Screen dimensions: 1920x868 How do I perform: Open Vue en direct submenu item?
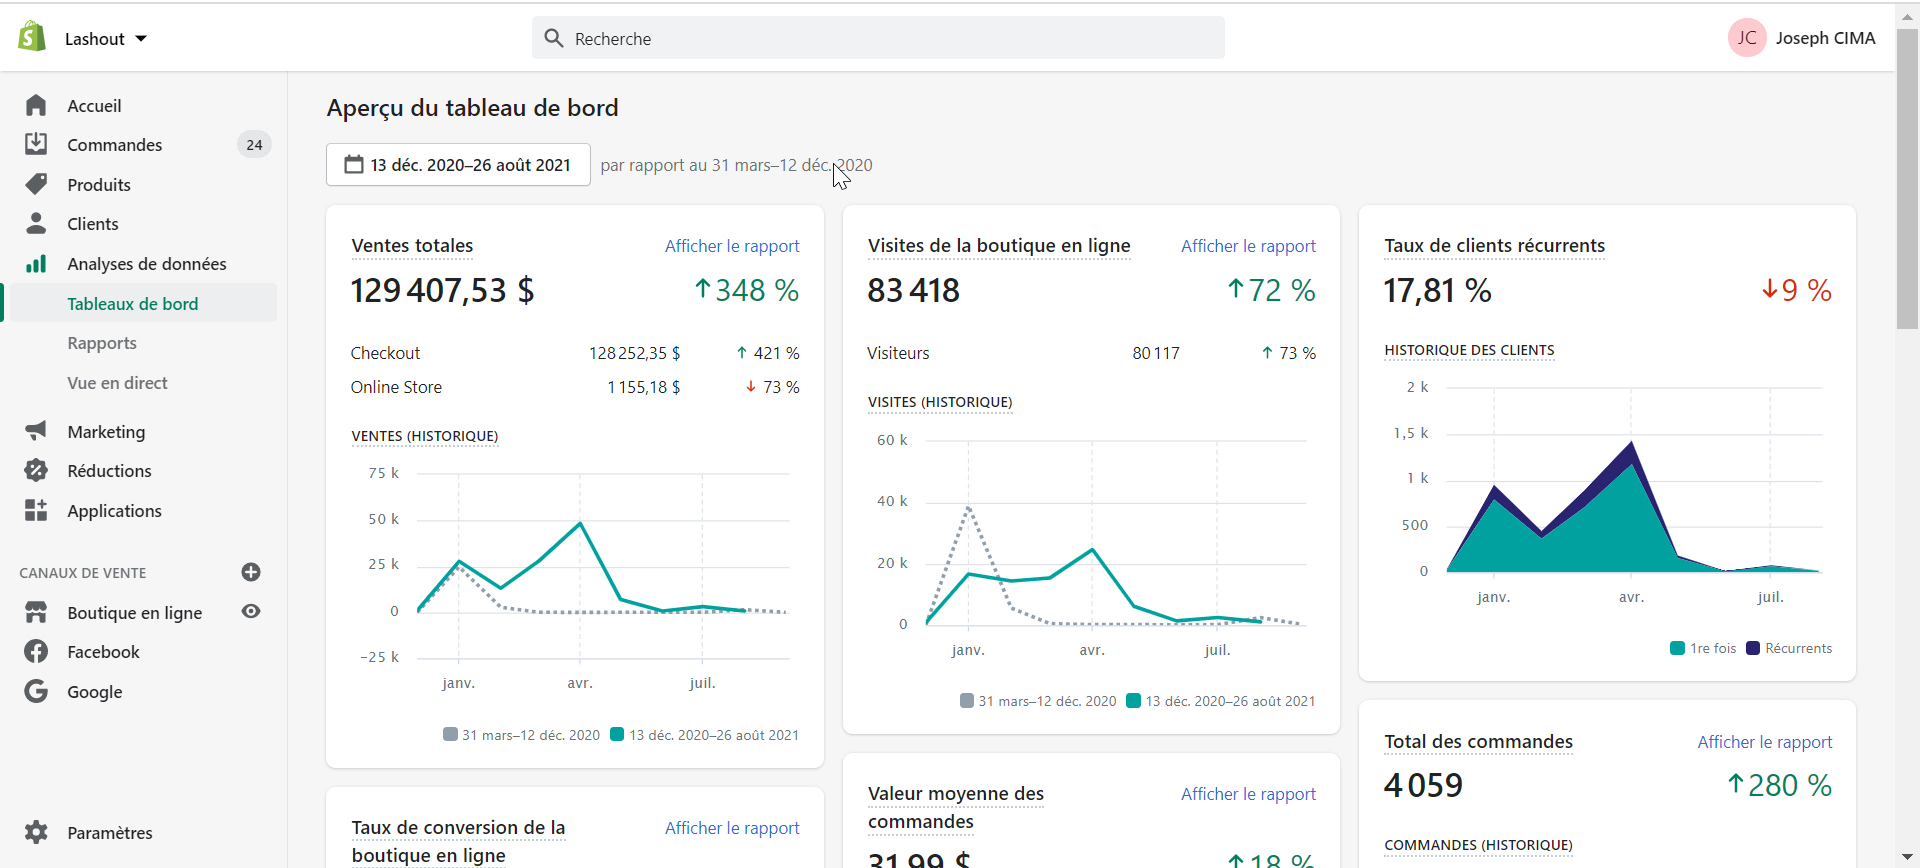pyautogui.click(x=117, y=383)
